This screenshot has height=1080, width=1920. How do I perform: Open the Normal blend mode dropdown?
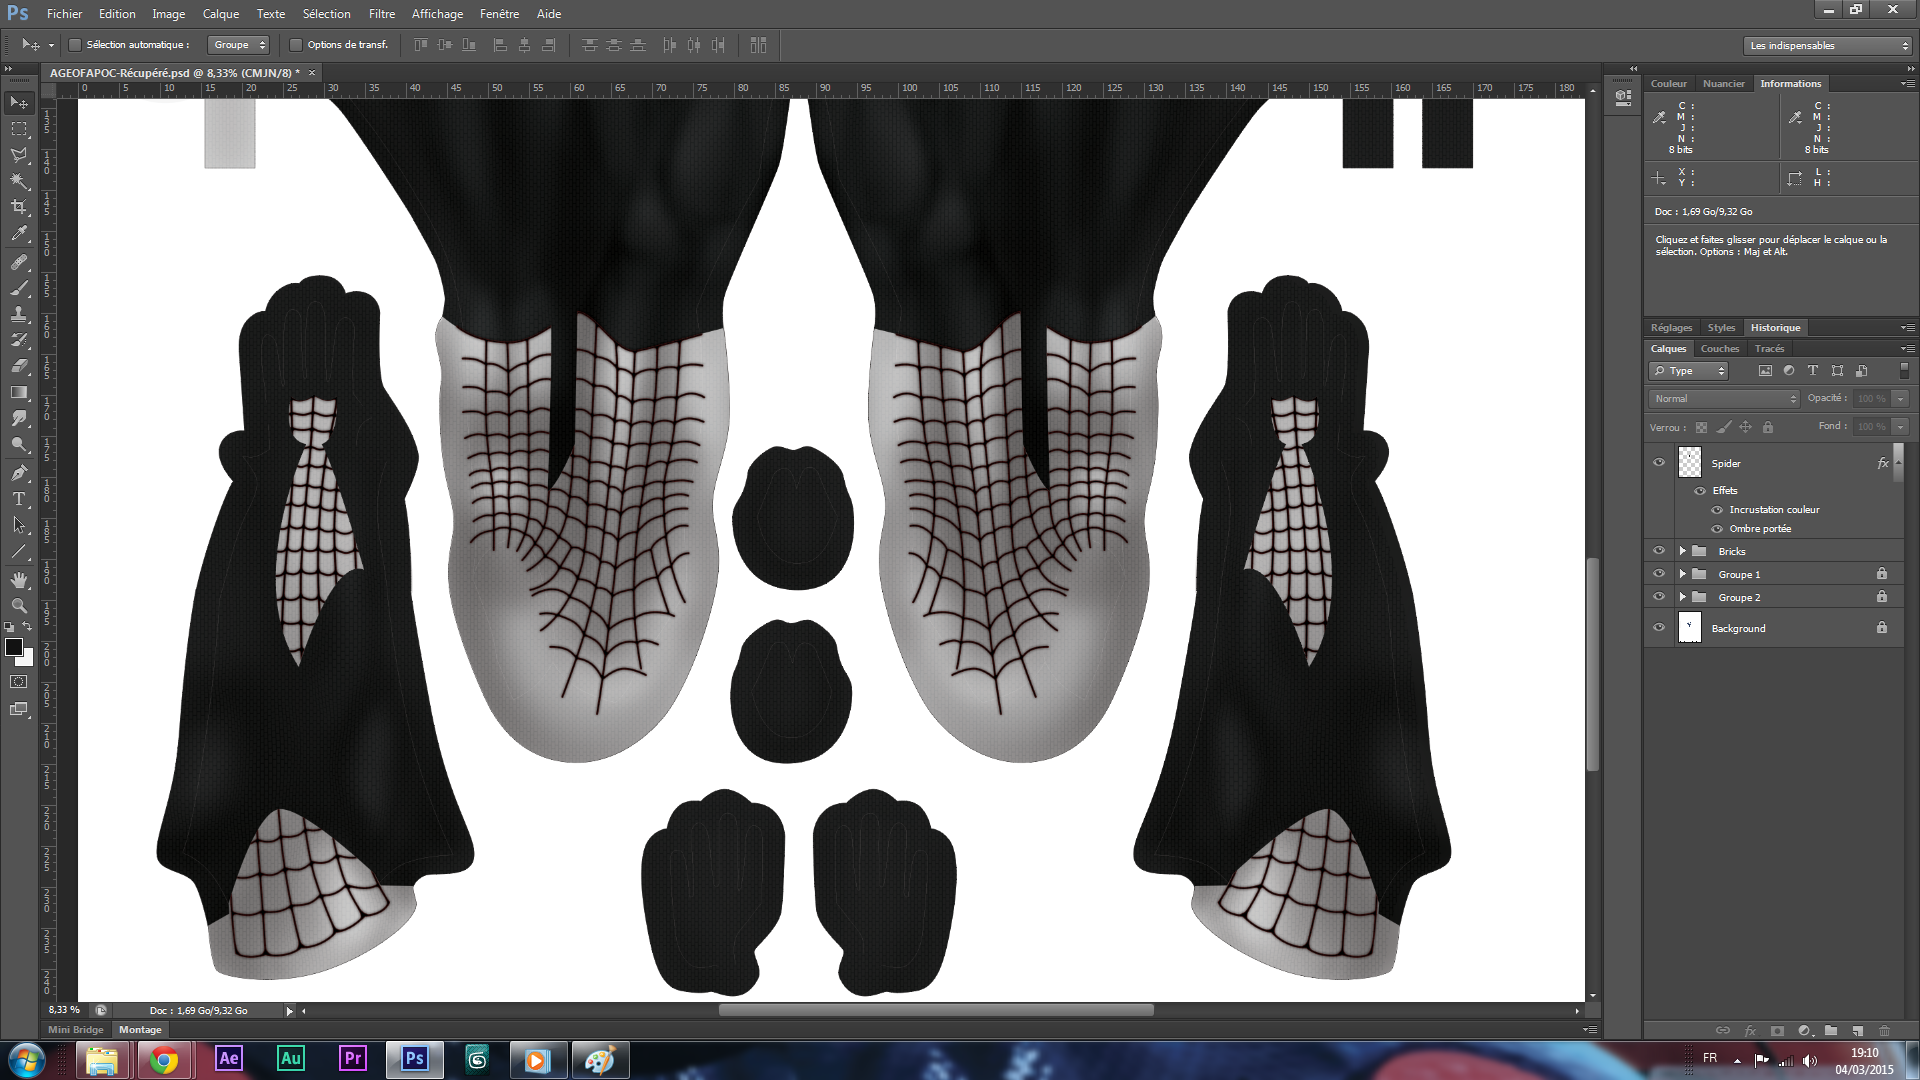1724,399
